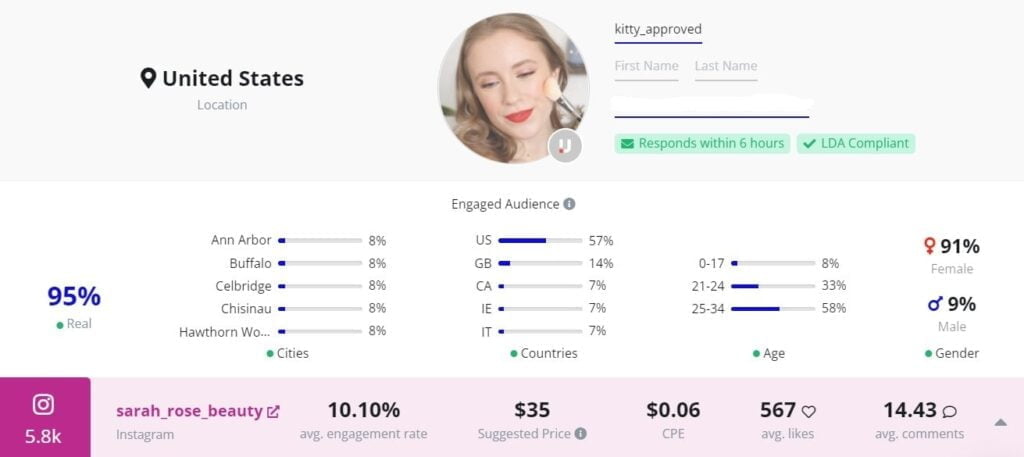1024x457 pixels.
Task: Click the external link icon next to sarah_rose_beauty
Action: pyautogui.click(x=273, y=411)
